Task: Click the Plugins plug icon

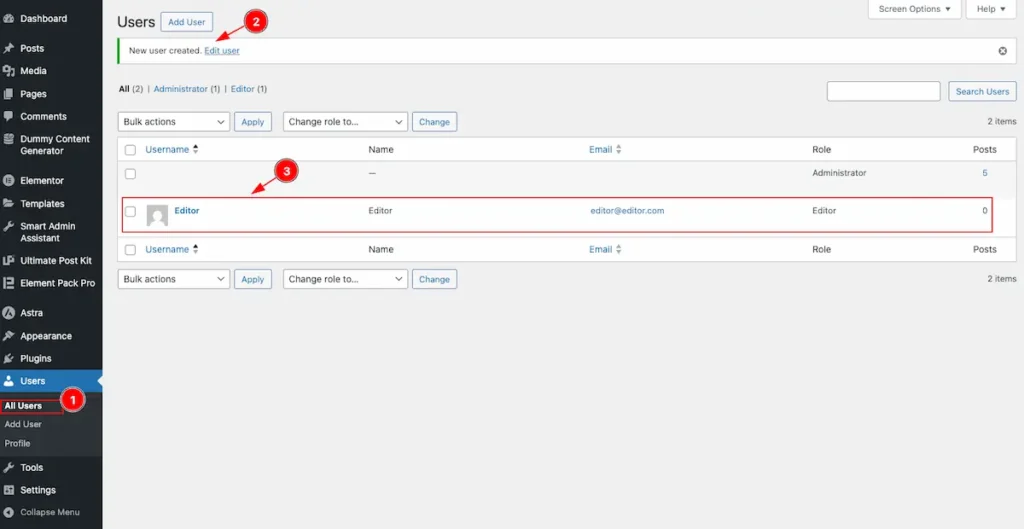Action: (8, 359)
